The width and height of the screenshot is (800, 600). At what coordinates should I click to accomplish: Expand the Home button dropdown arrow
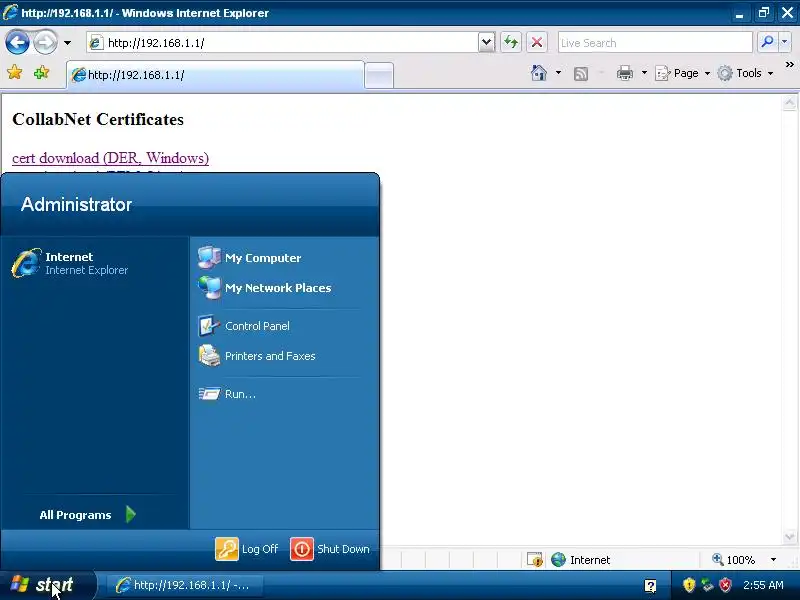point(558,73)
